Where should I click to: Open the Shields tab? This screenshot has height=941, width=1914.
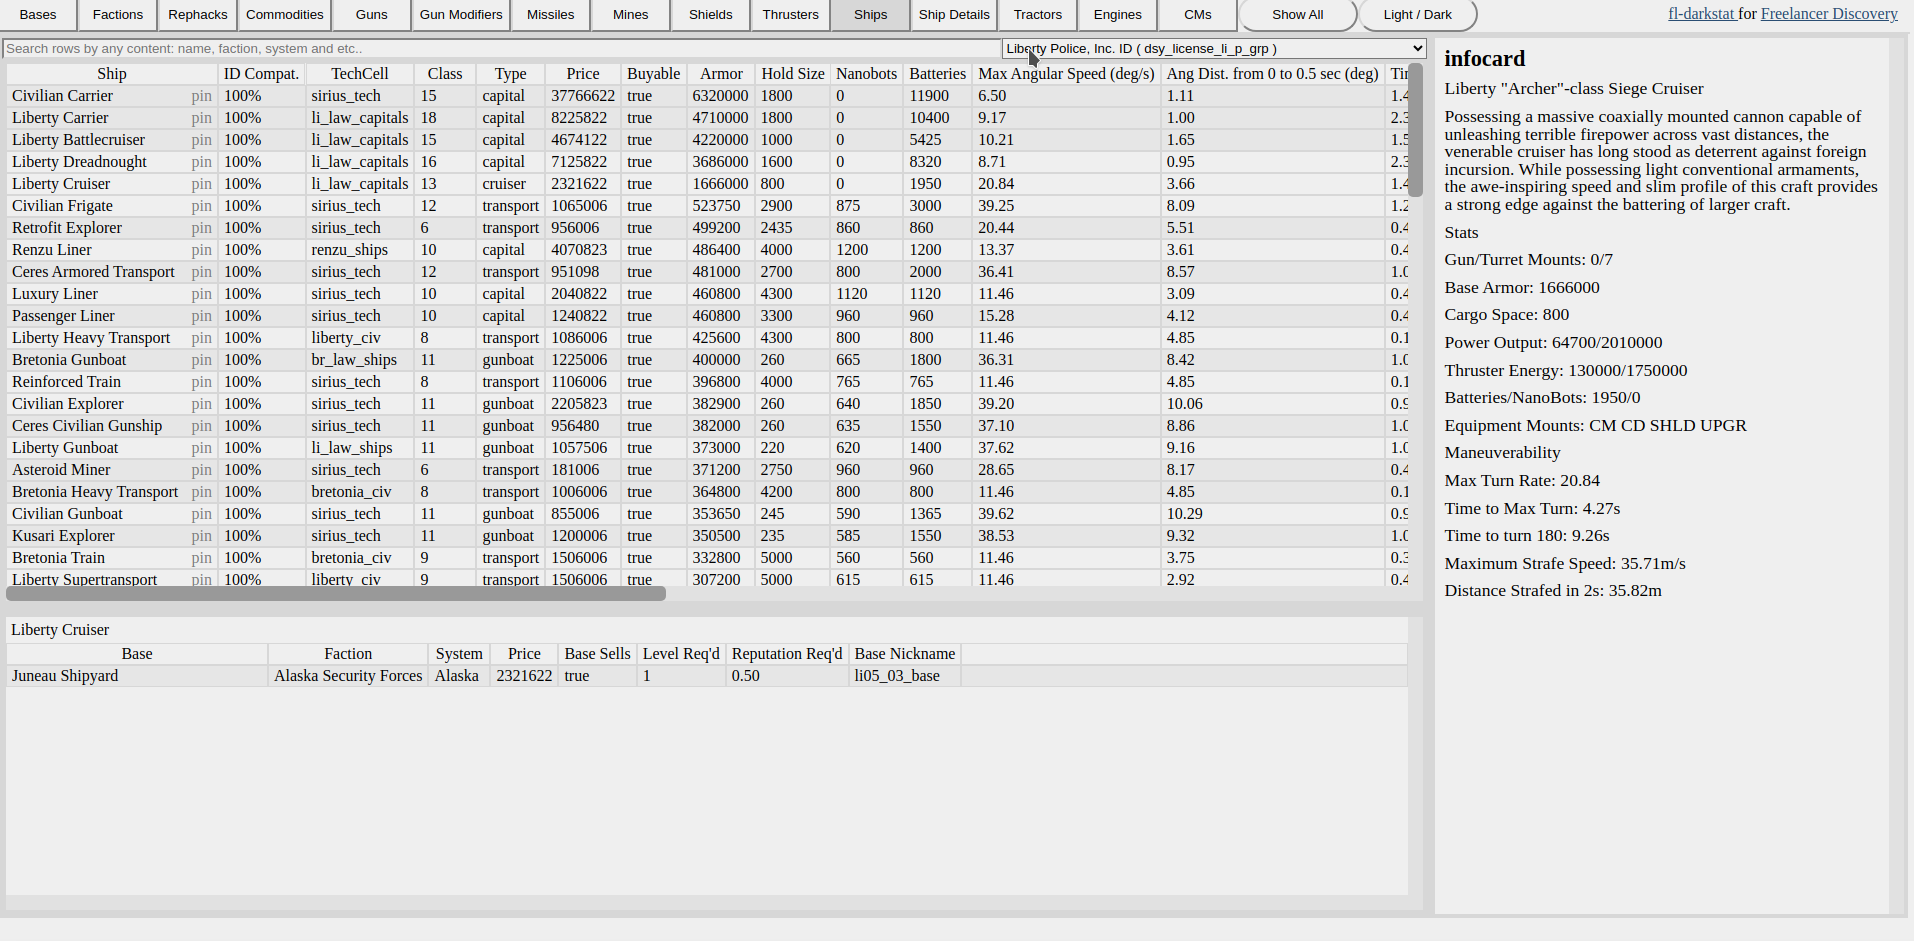(x=711, y=15)
